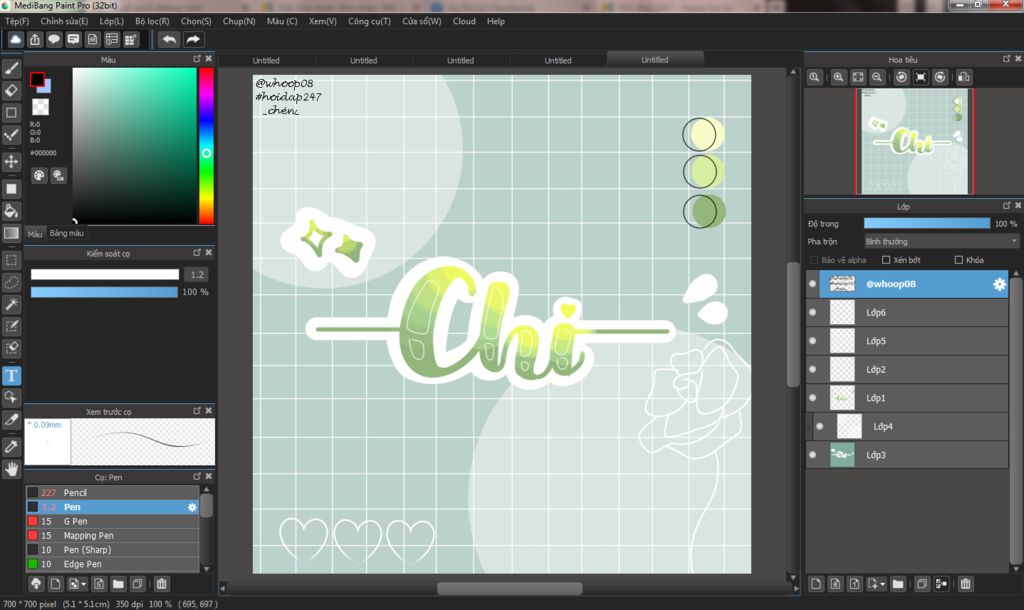Create new layer in Layer panel bottom

click(816, 584)
